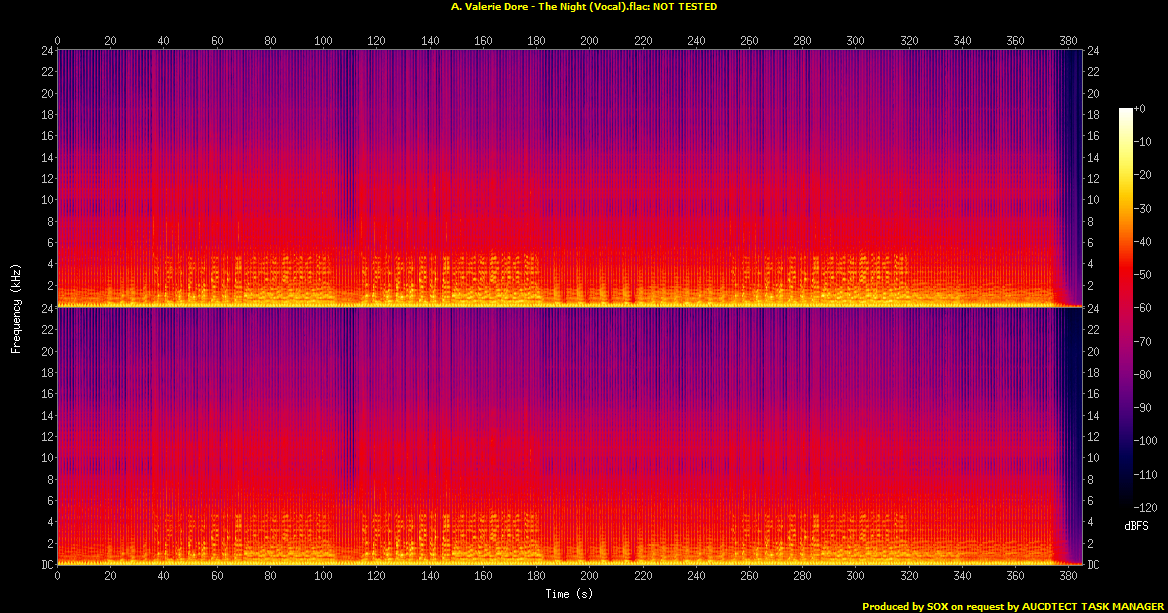The image size is (1168, 613).
Task: Click the upper channel spectrogram plot
Action: click(x=569, y=178)
